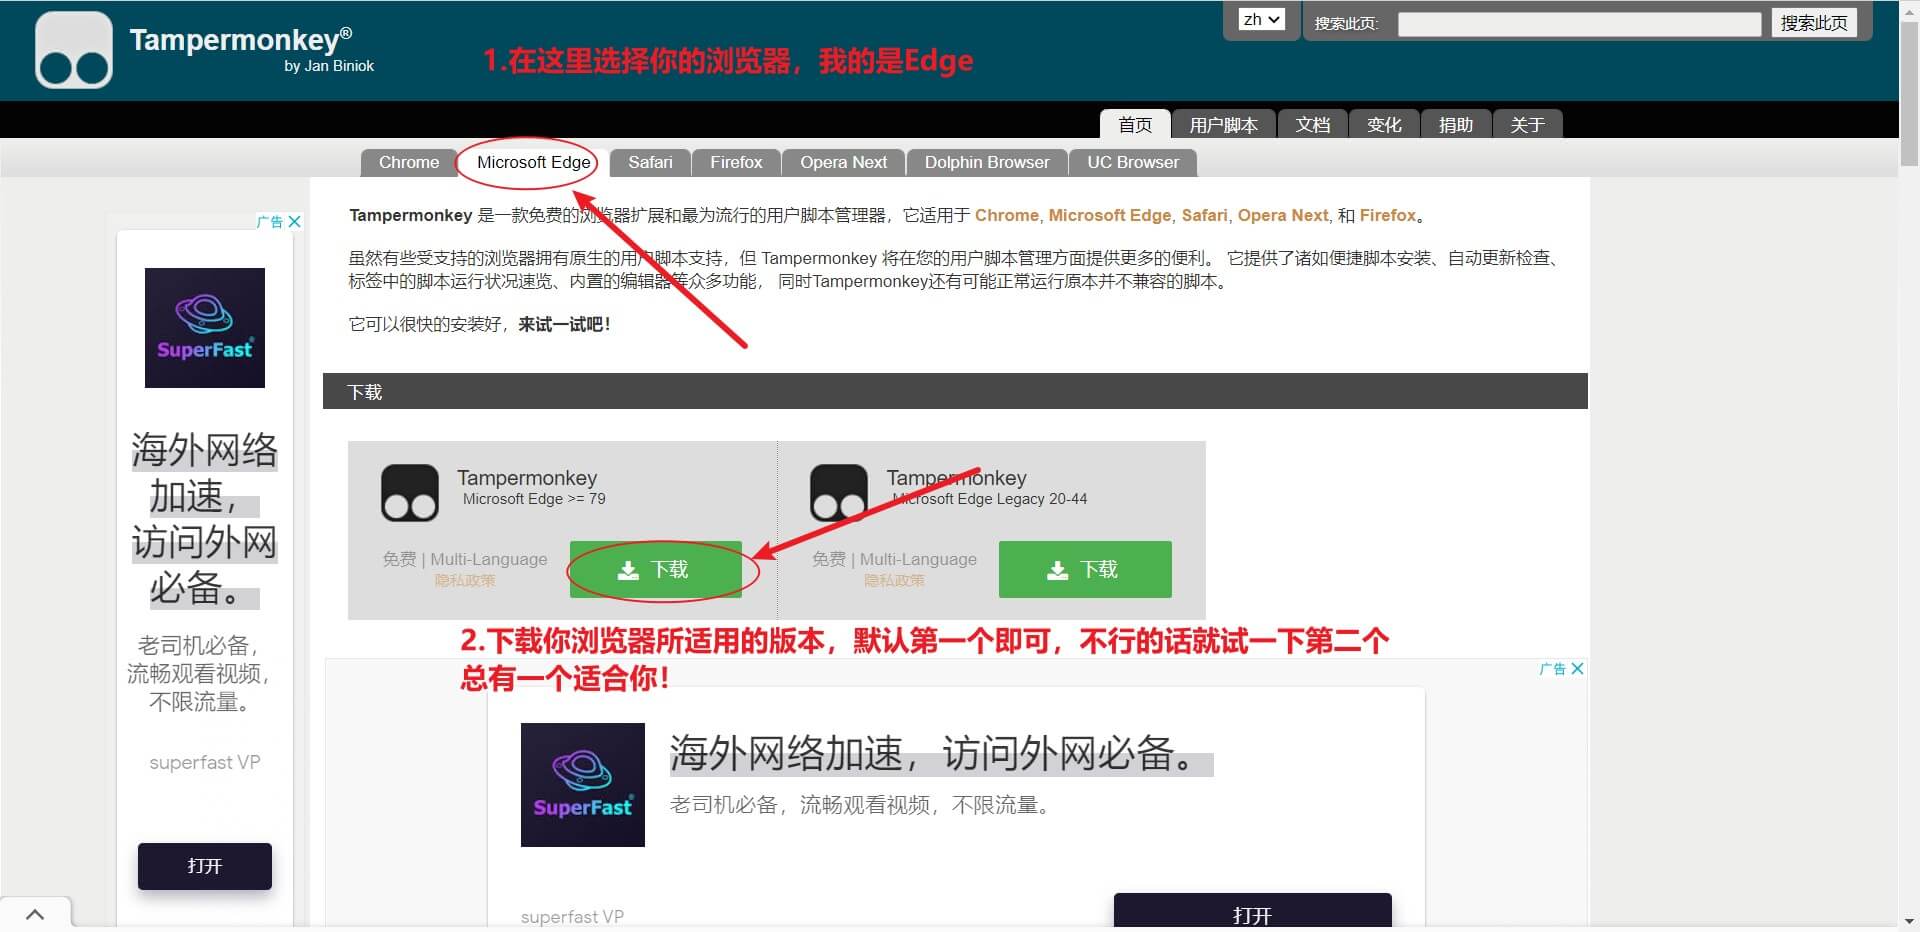Click 来试一试吧 bold text
1920x932 pixels.
[564, 324]
